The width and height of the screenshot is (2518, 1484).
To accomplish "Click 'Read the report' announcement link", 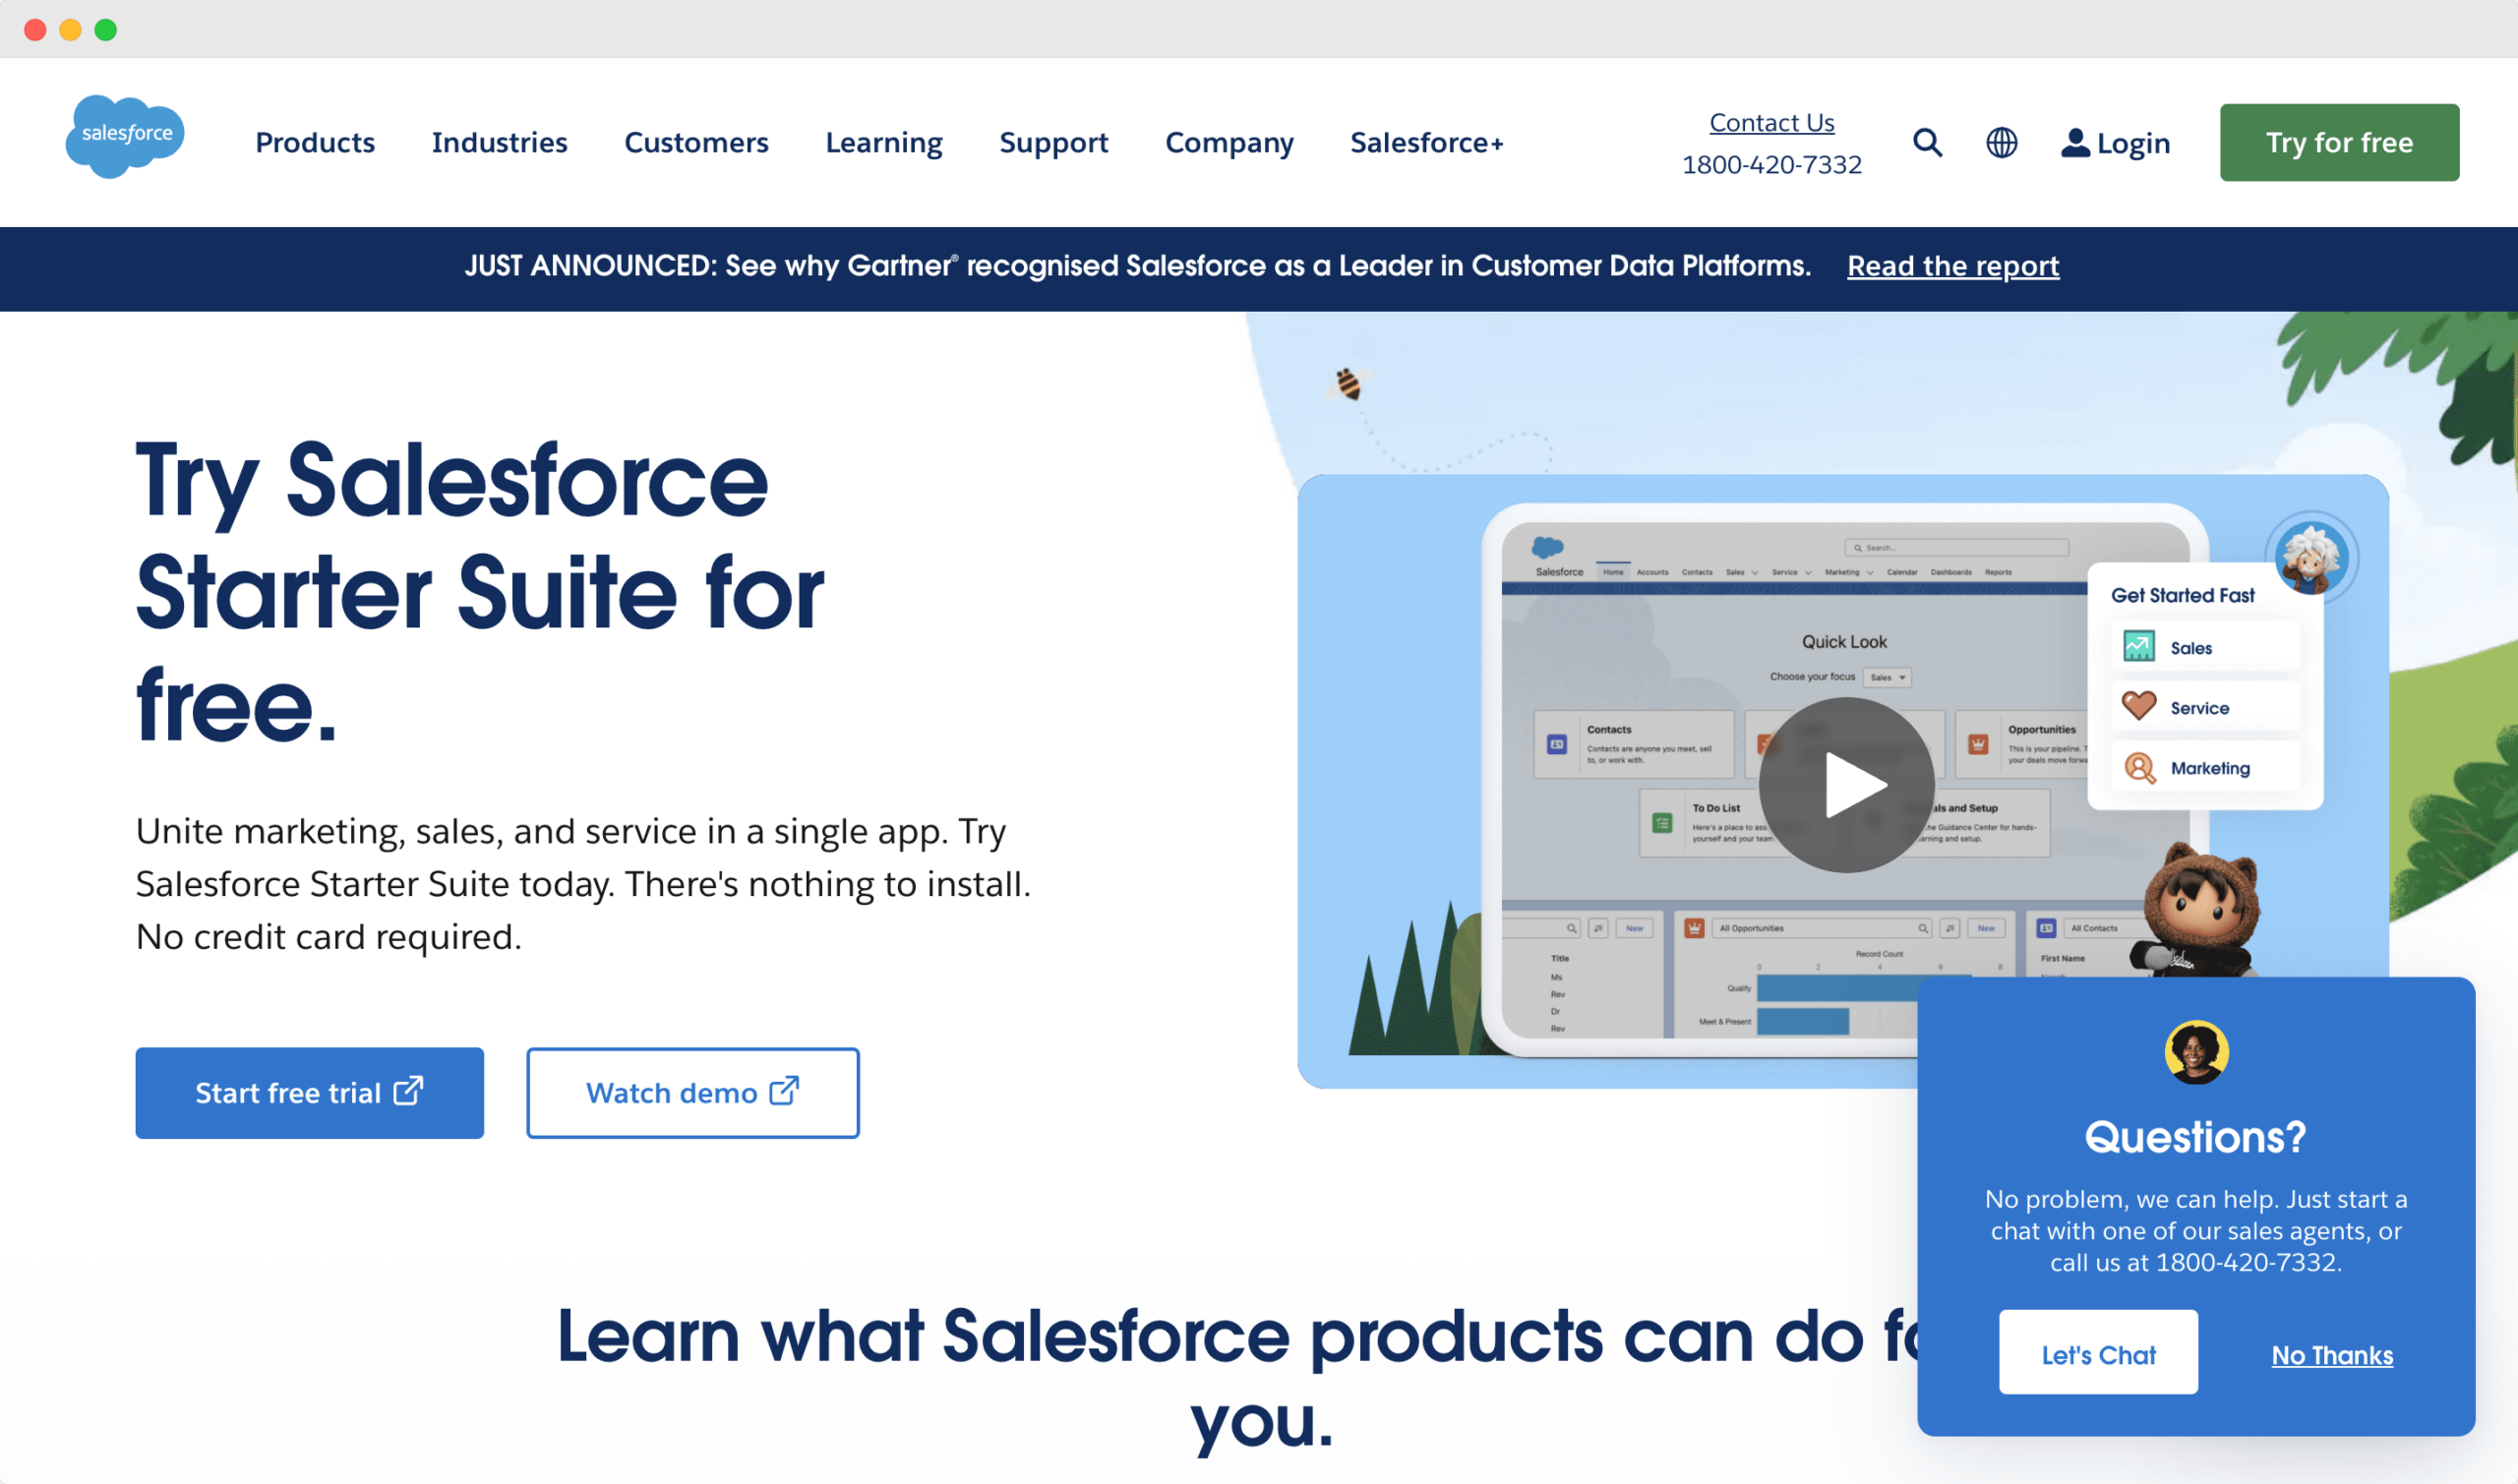I will 1952,267.
